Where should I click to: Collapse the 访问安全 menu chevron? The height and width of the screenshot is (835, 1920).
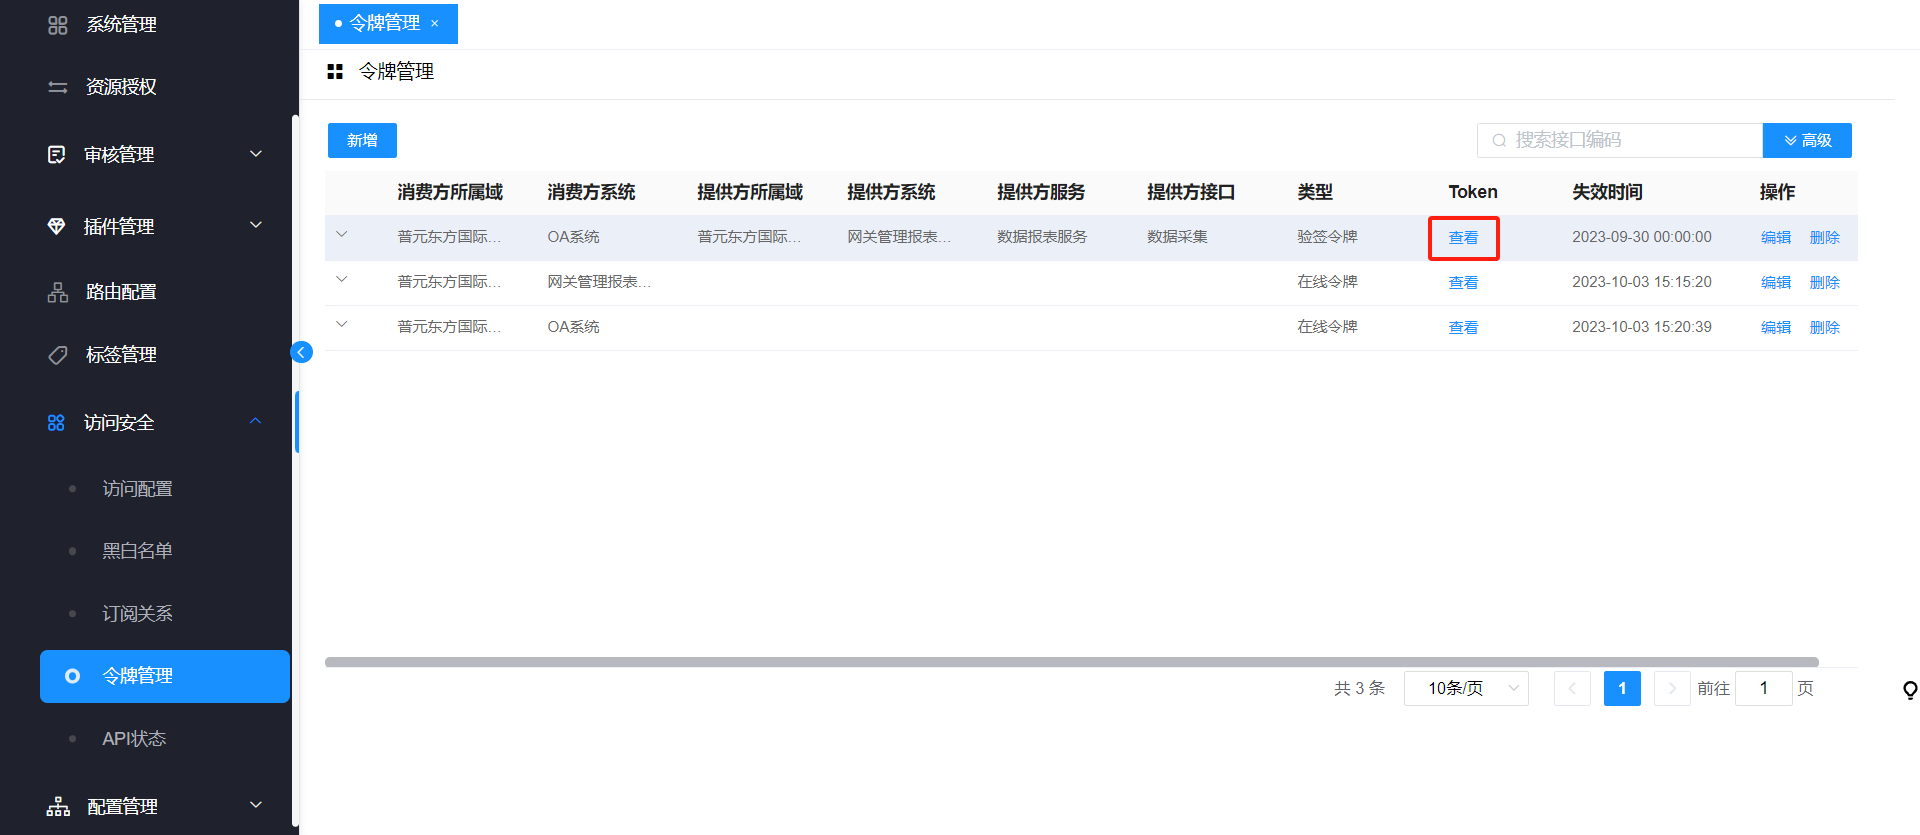256,421
